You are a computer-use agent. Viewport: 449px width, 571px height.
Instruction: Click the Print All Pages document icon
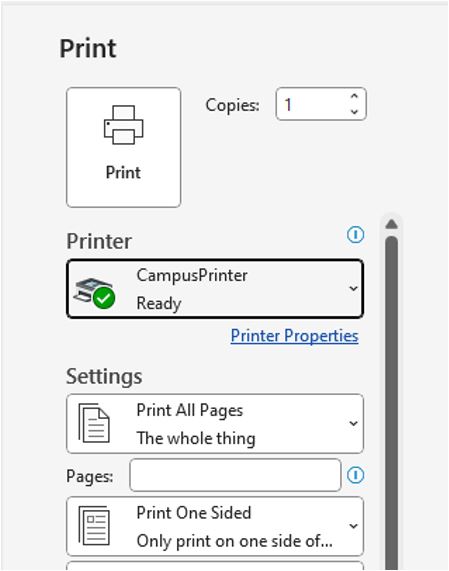click(x=94, y=423)
